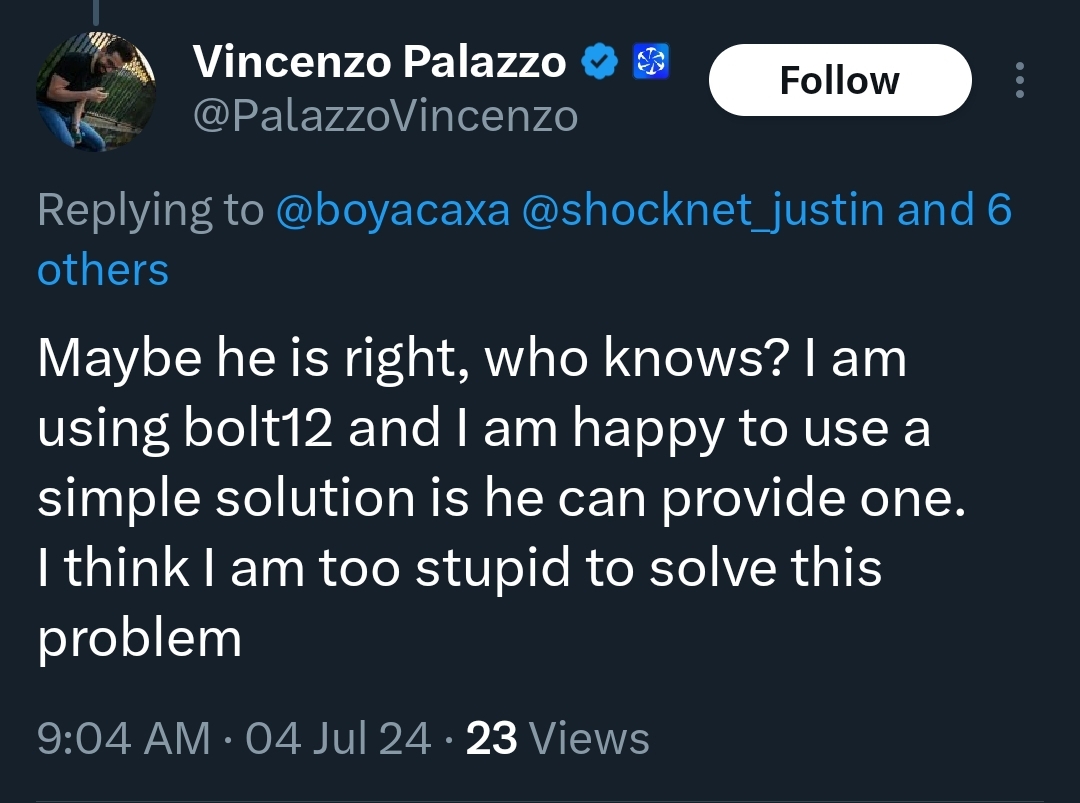
Task: Open the @PalazzoVincenzo handle
Action: pos(385,117)
